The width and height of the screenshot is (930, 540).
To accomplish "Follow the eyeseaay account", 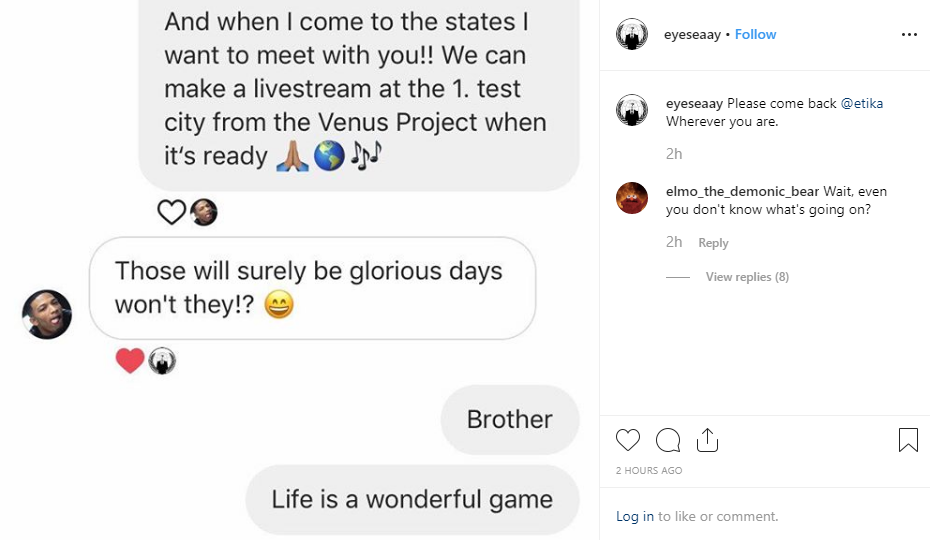I will click(x=755, y=34).
